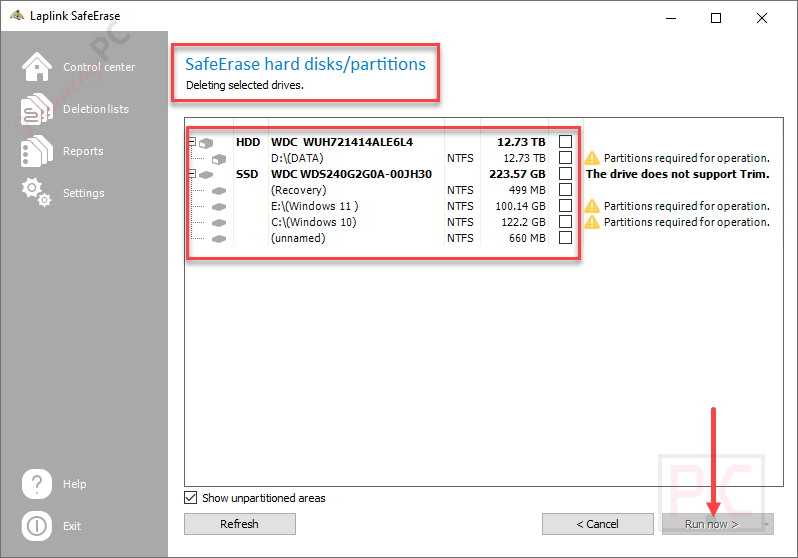
Task: Click the 100.14 GB size value
Action: point(520,206)
